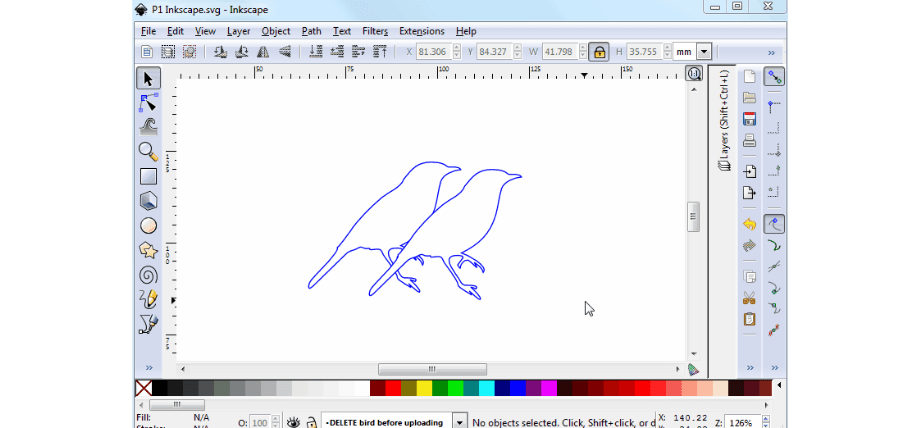Viewport: 920px width, 428px height.
Task: Click Save floppy disk icon
Action: point(749,119)
